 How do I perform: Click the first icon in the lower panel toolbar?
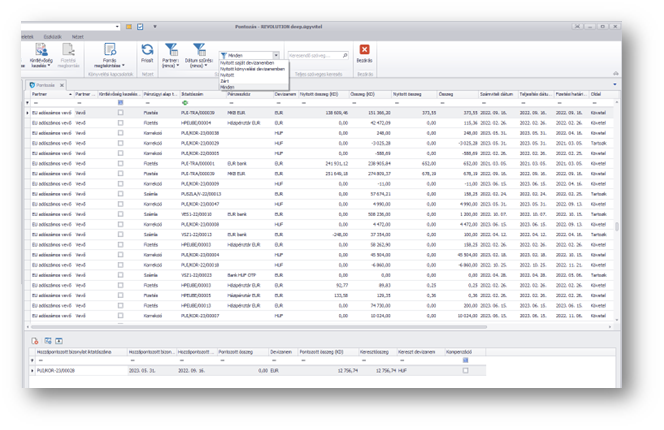36,341
